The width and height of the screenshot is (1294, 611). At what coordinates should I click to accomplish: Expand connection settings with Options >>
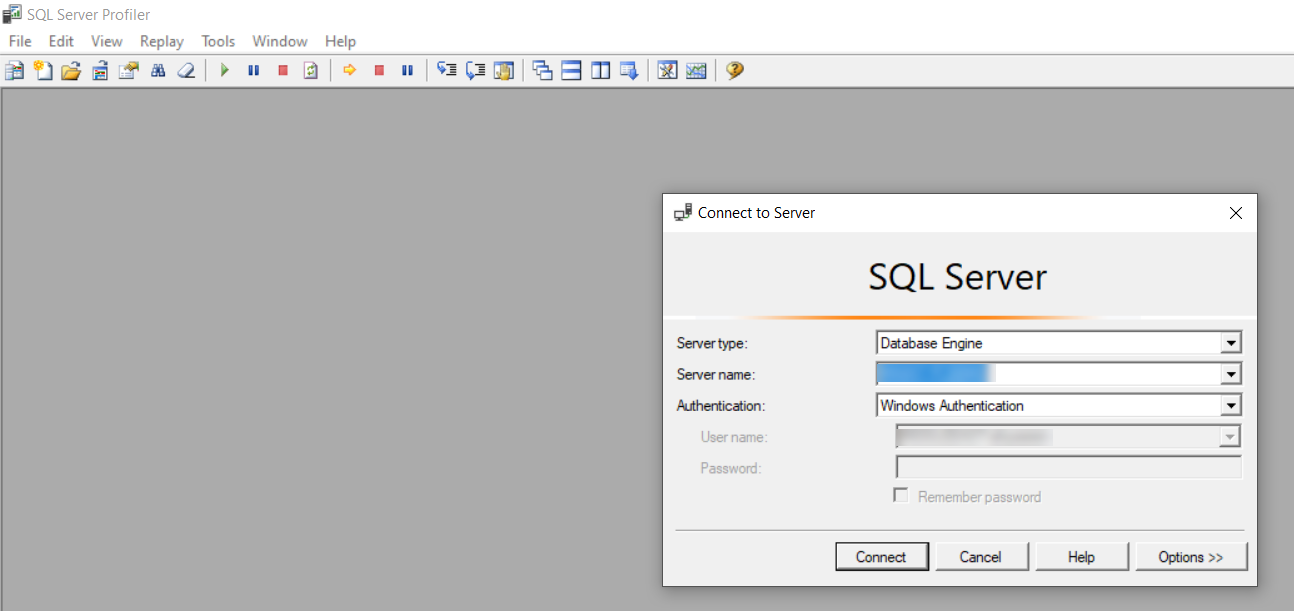pyautogui.click(x=1191, y=557)
